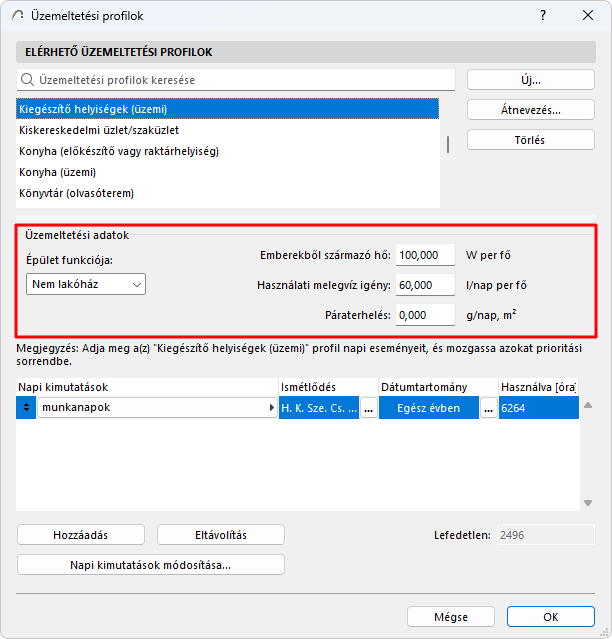Viewport: 612px width, 639px height.
Task: Click the search magnifier icon
Action: click(x=27, y=79)
